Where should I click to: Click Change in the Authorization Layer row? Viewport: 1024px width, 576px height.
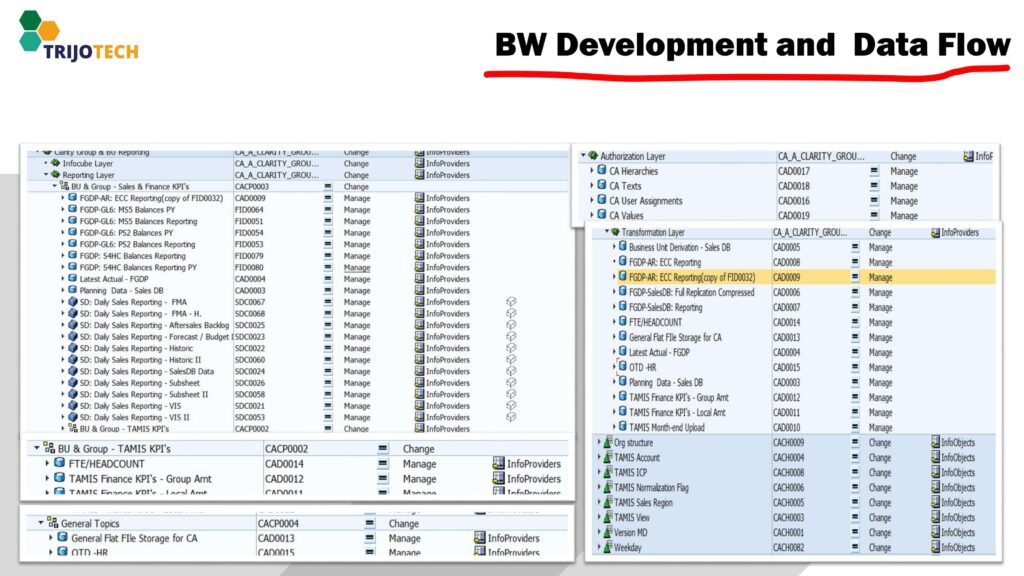(903, 157)
